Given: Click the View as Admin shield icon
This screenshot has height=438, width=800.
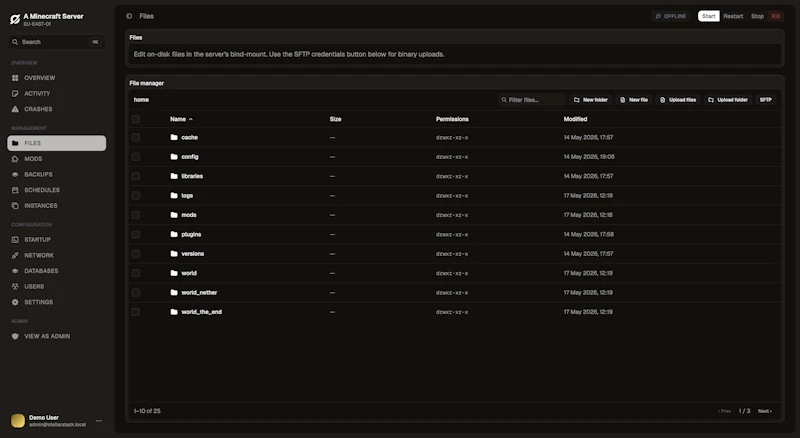Looking at the screenshot, I should point(15,336).
